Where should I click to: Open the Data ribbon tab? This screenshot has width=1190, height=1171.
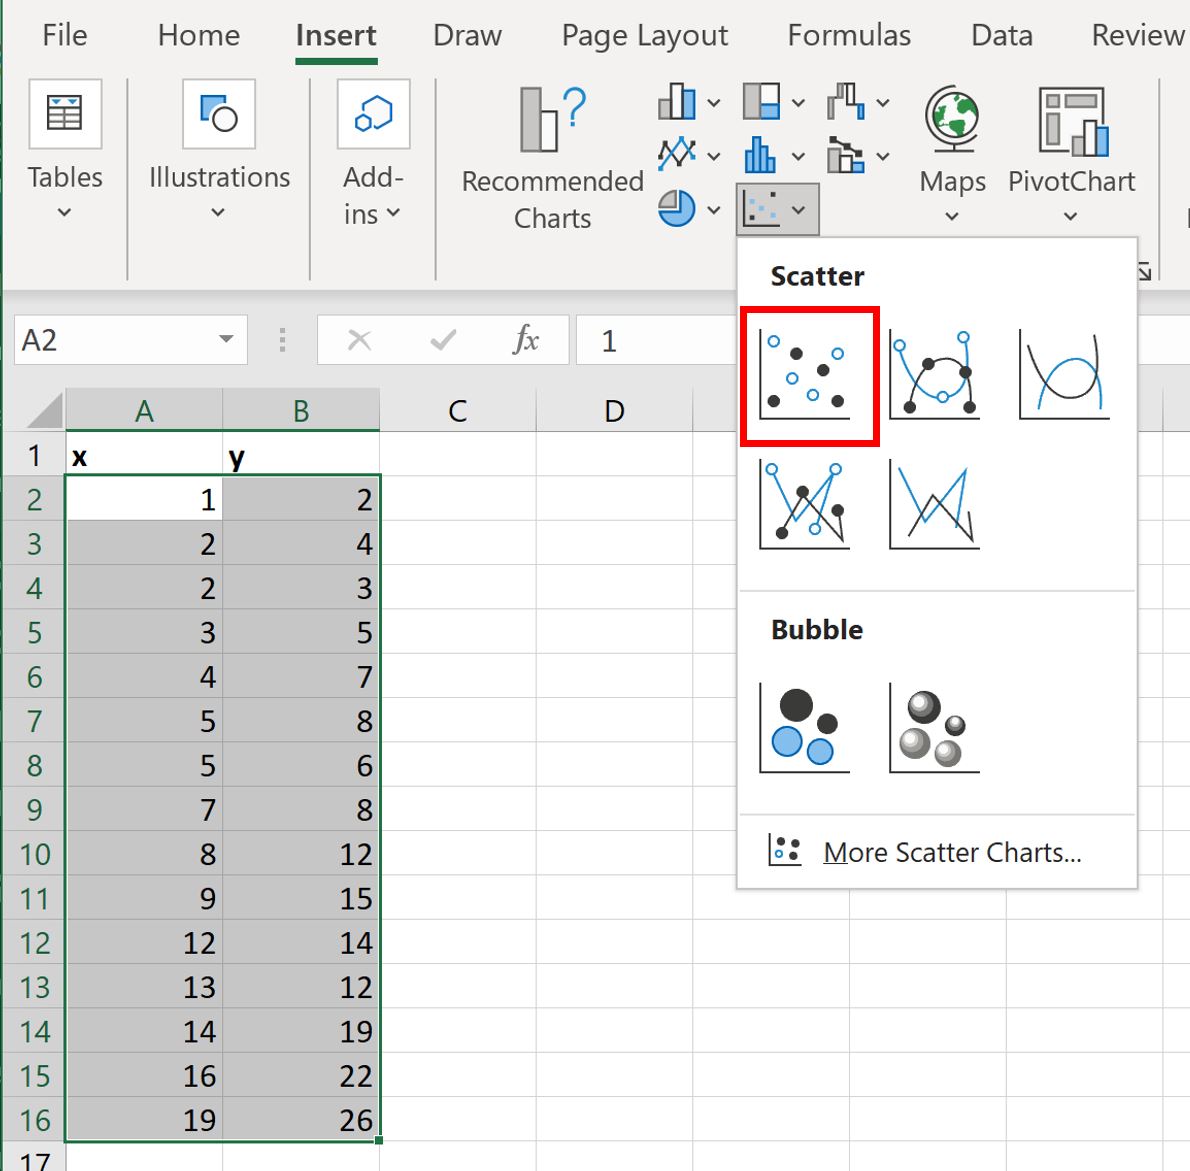click(x=1001, y=35)
